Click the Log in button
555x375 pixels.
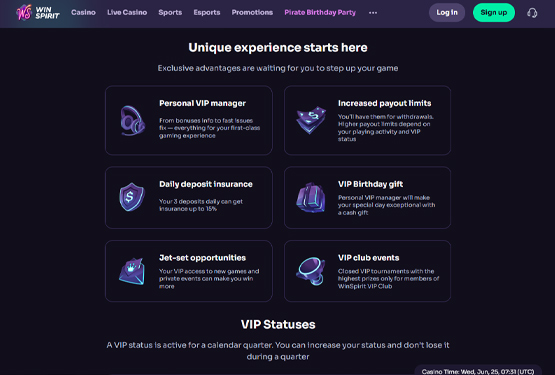447,12
